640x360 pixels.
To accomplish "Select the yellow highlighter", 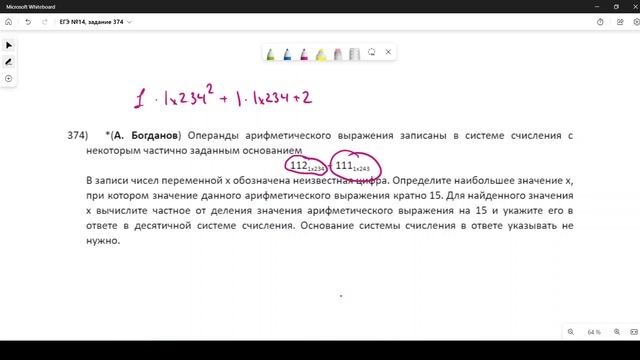I will click(321, 54).
